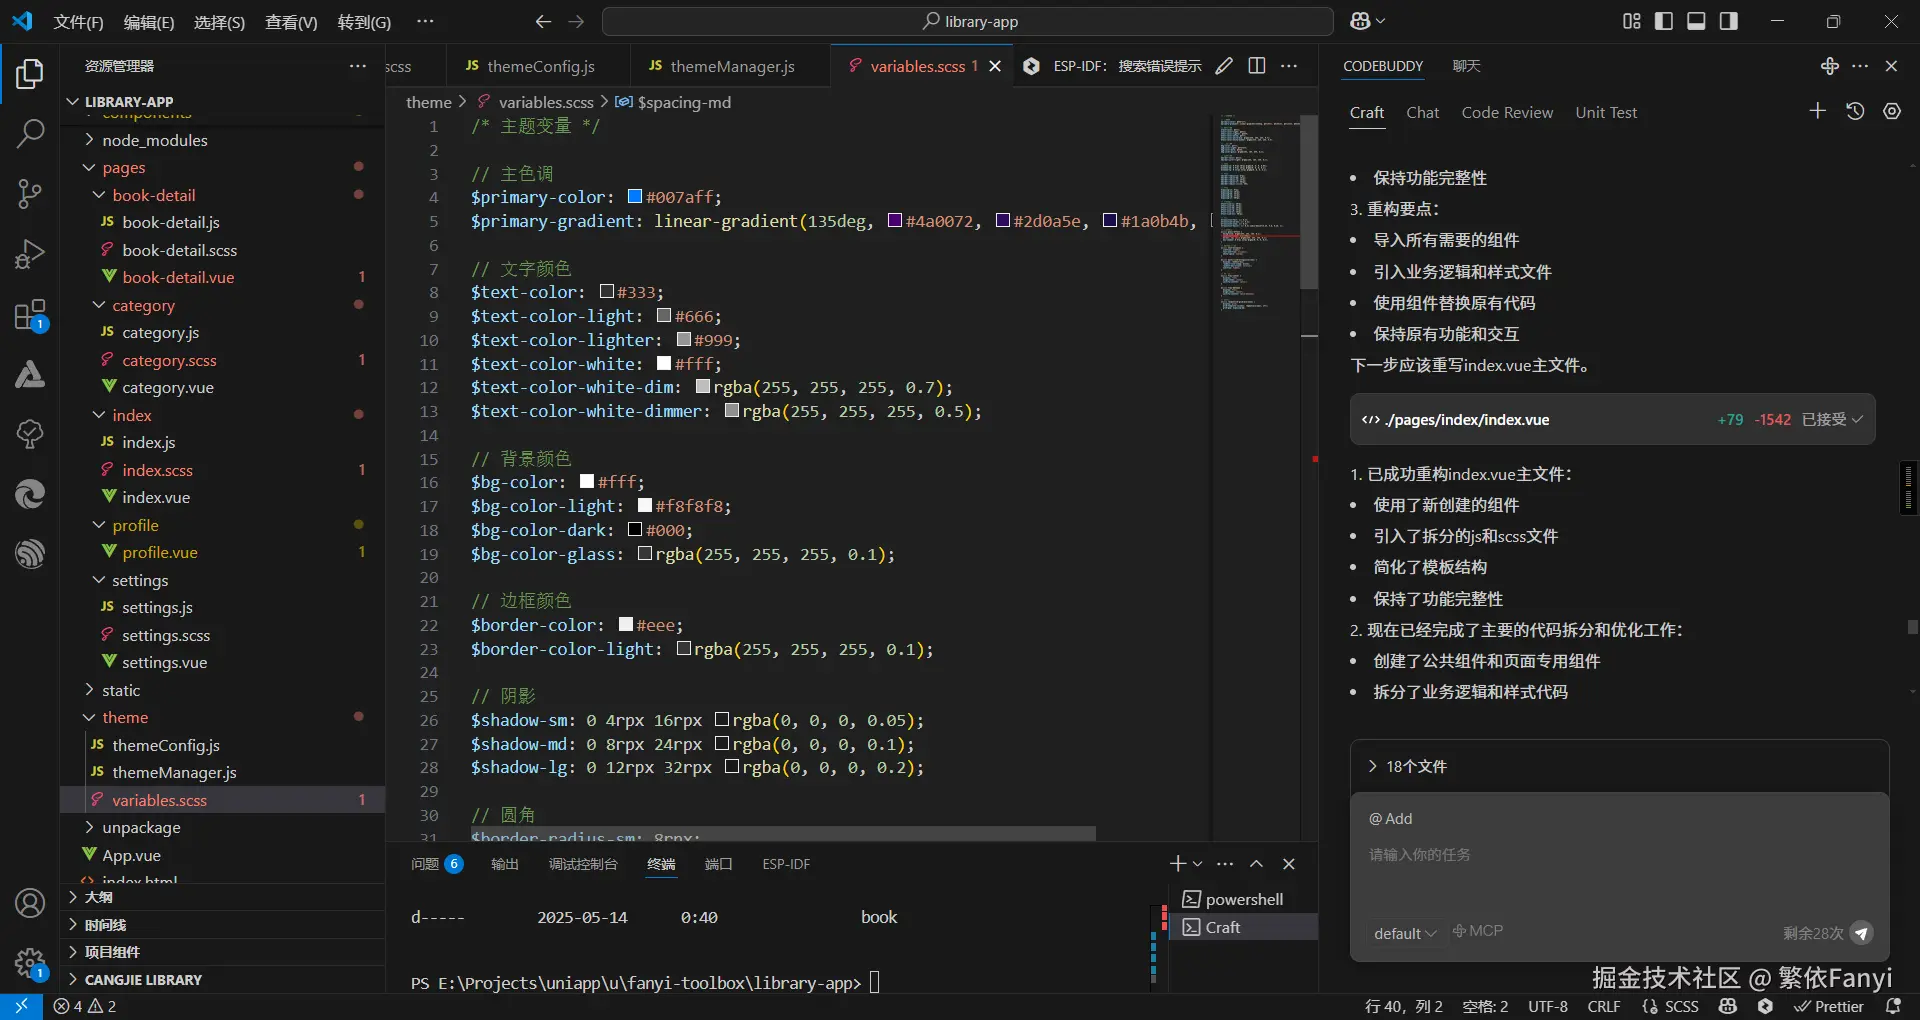Open the Search view in activity bar
Screen dimensions: 1920x1020
pyautogui.click(x=30, y=133)
